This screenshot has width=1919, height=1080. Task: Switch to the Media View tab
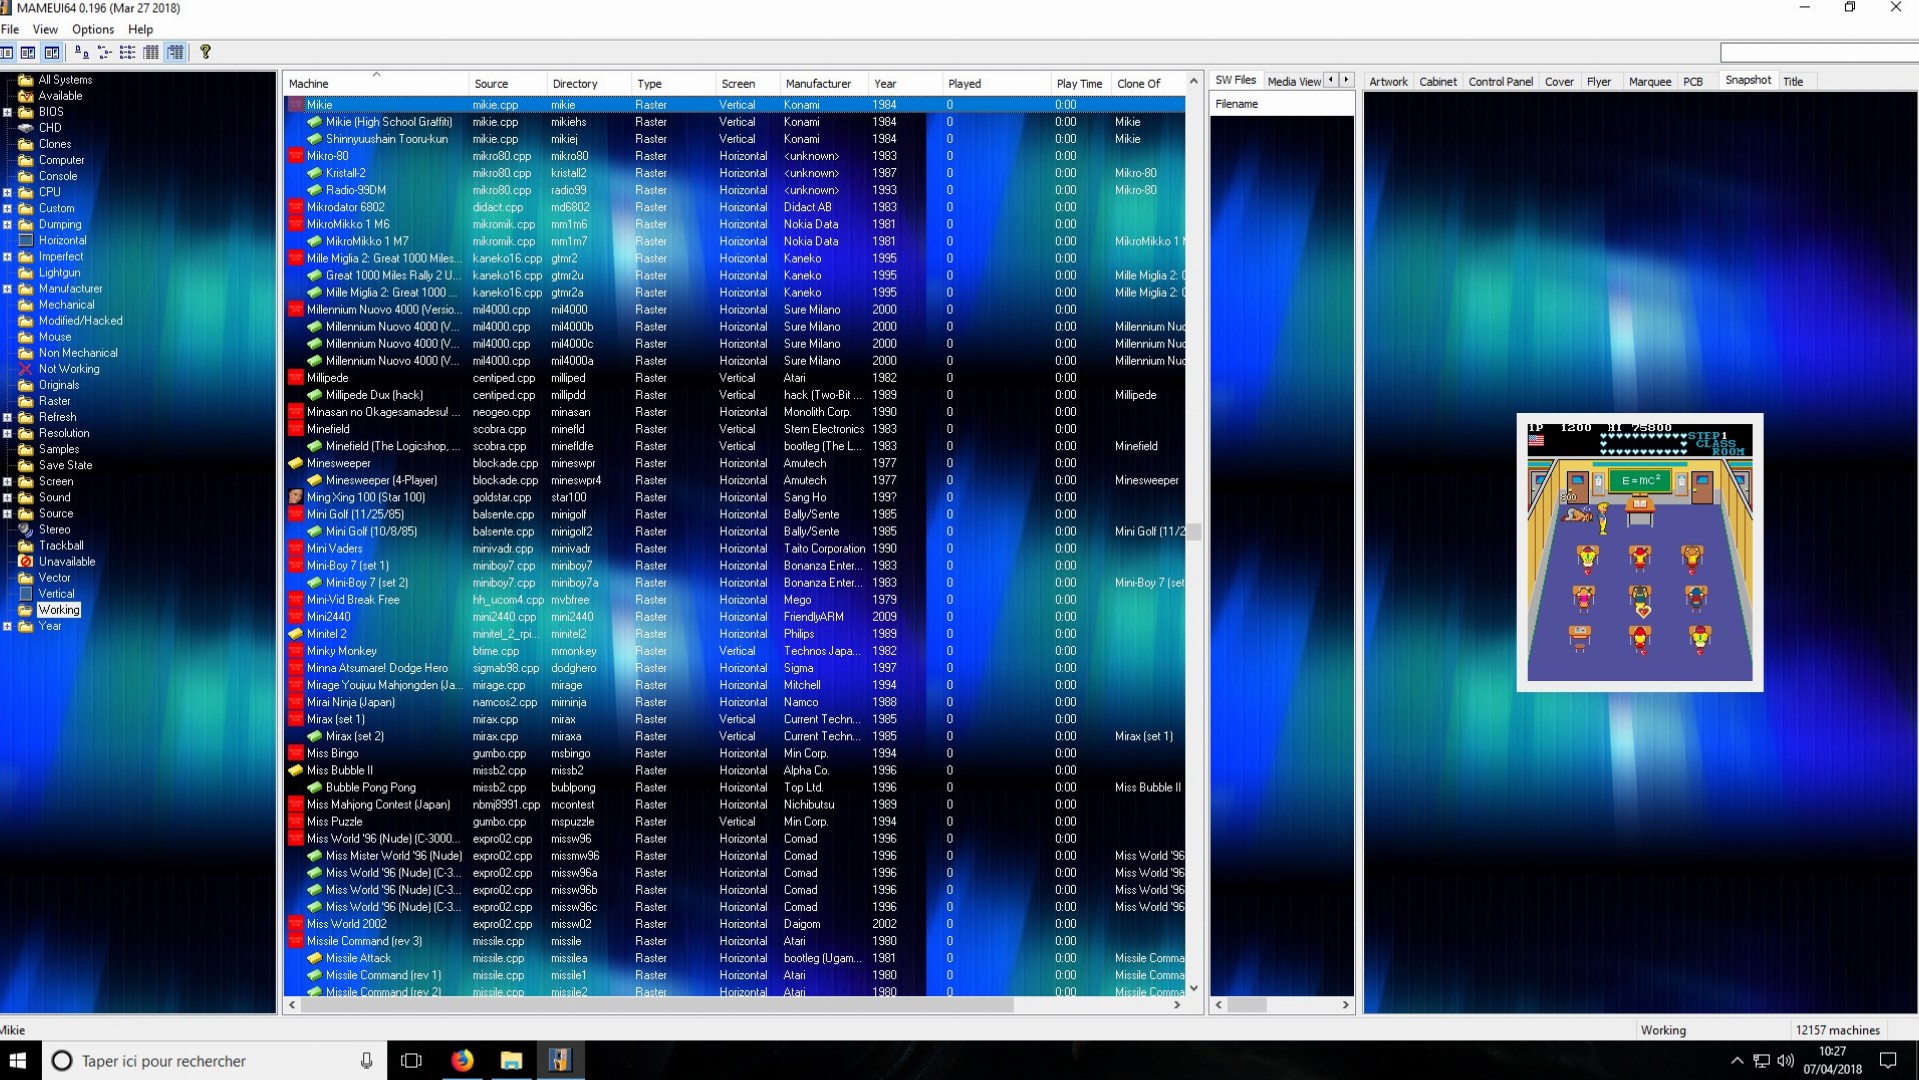point(1293,81)
